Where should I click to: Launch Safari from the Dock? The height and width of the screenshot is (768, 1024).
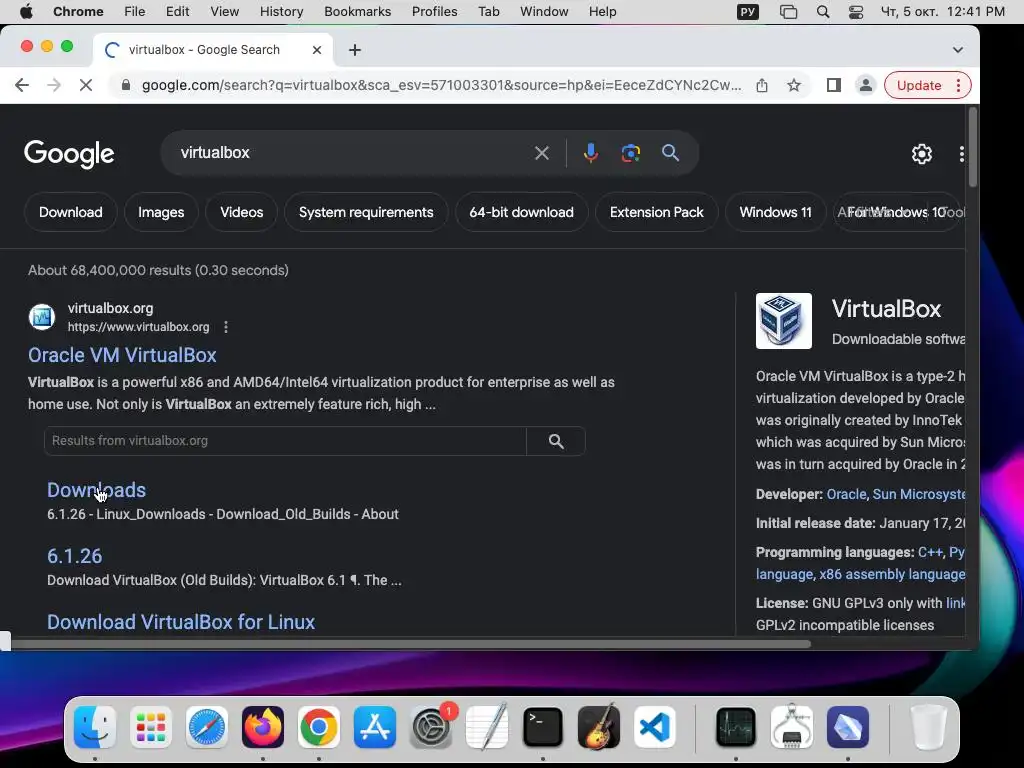pyautogui.click(x=207, y=727)
